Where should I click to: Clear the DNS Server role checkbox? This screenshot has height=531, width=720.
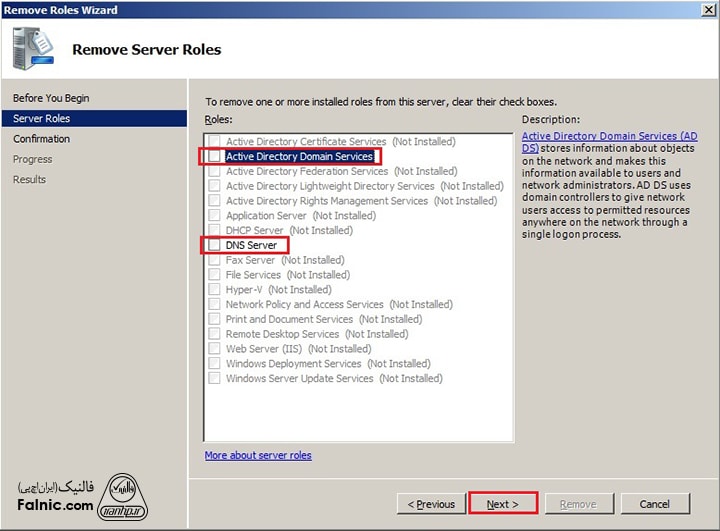214,245
